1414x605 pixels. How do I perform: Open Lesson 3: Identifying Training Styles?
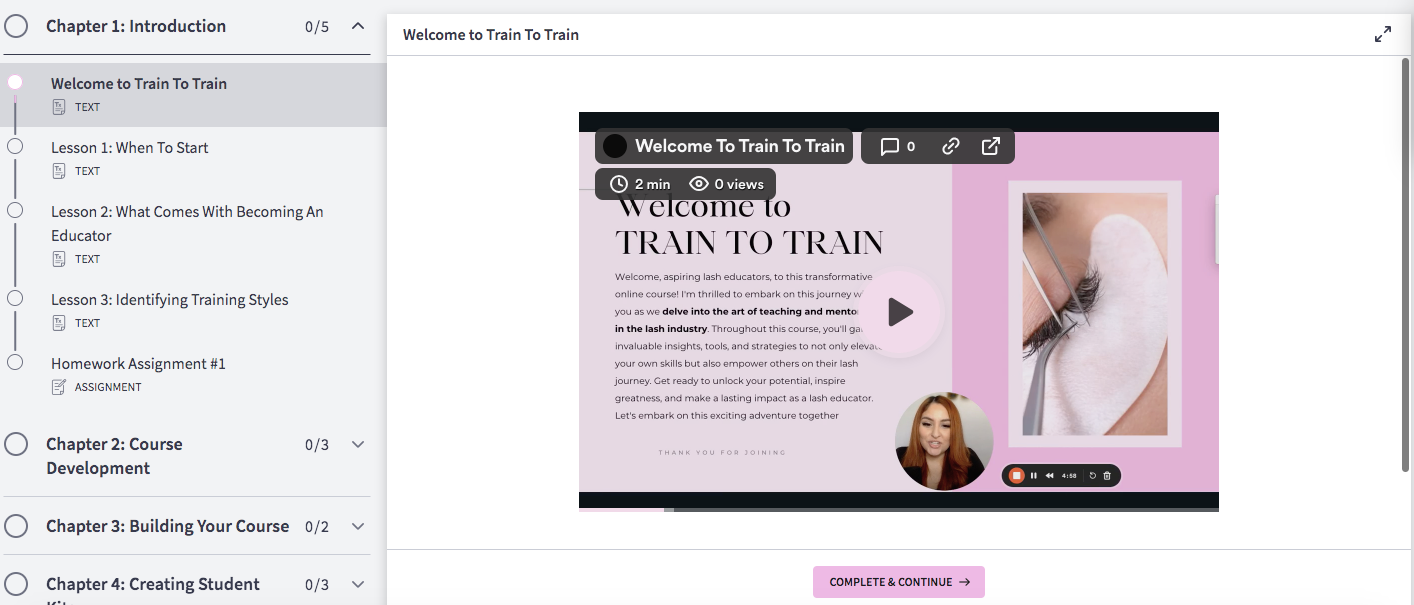[169, 300]
